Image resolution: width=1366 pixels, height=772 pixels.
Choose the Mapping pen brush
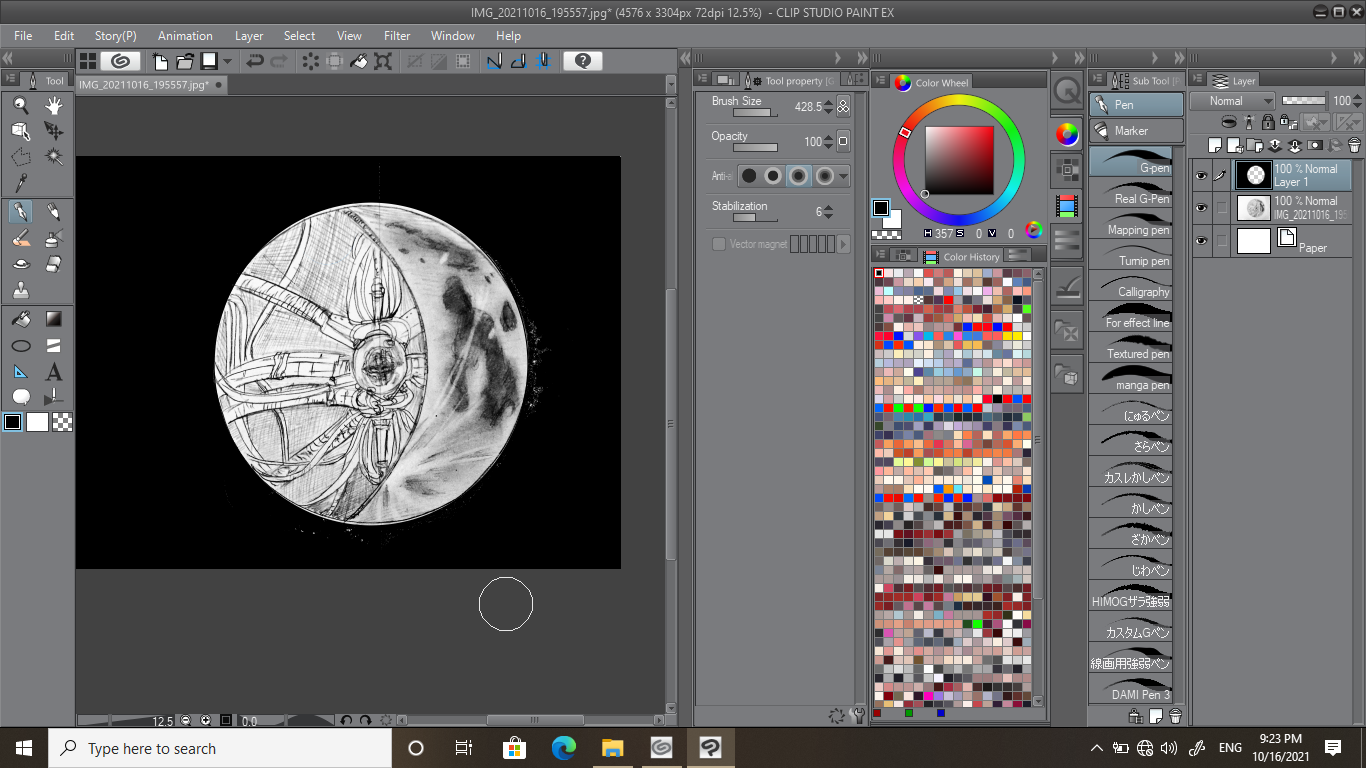(1130, 223)
